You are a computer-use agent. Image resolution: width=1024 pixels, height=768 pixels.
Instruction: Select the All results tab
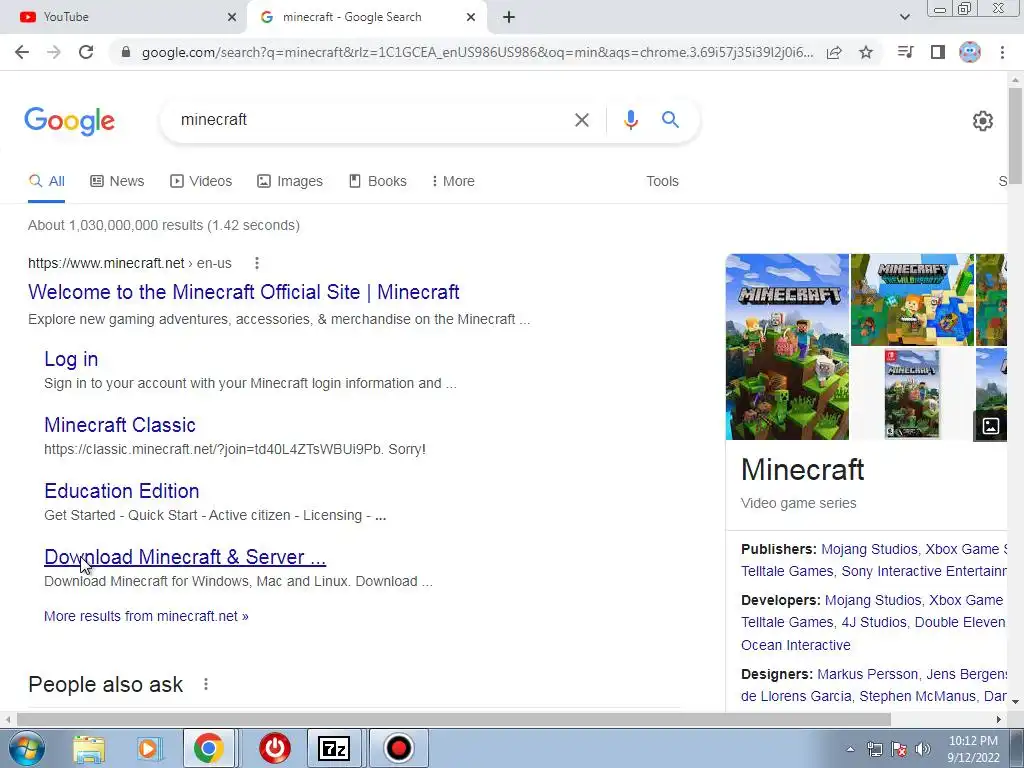pyautogui.click(x=46, y=182)
